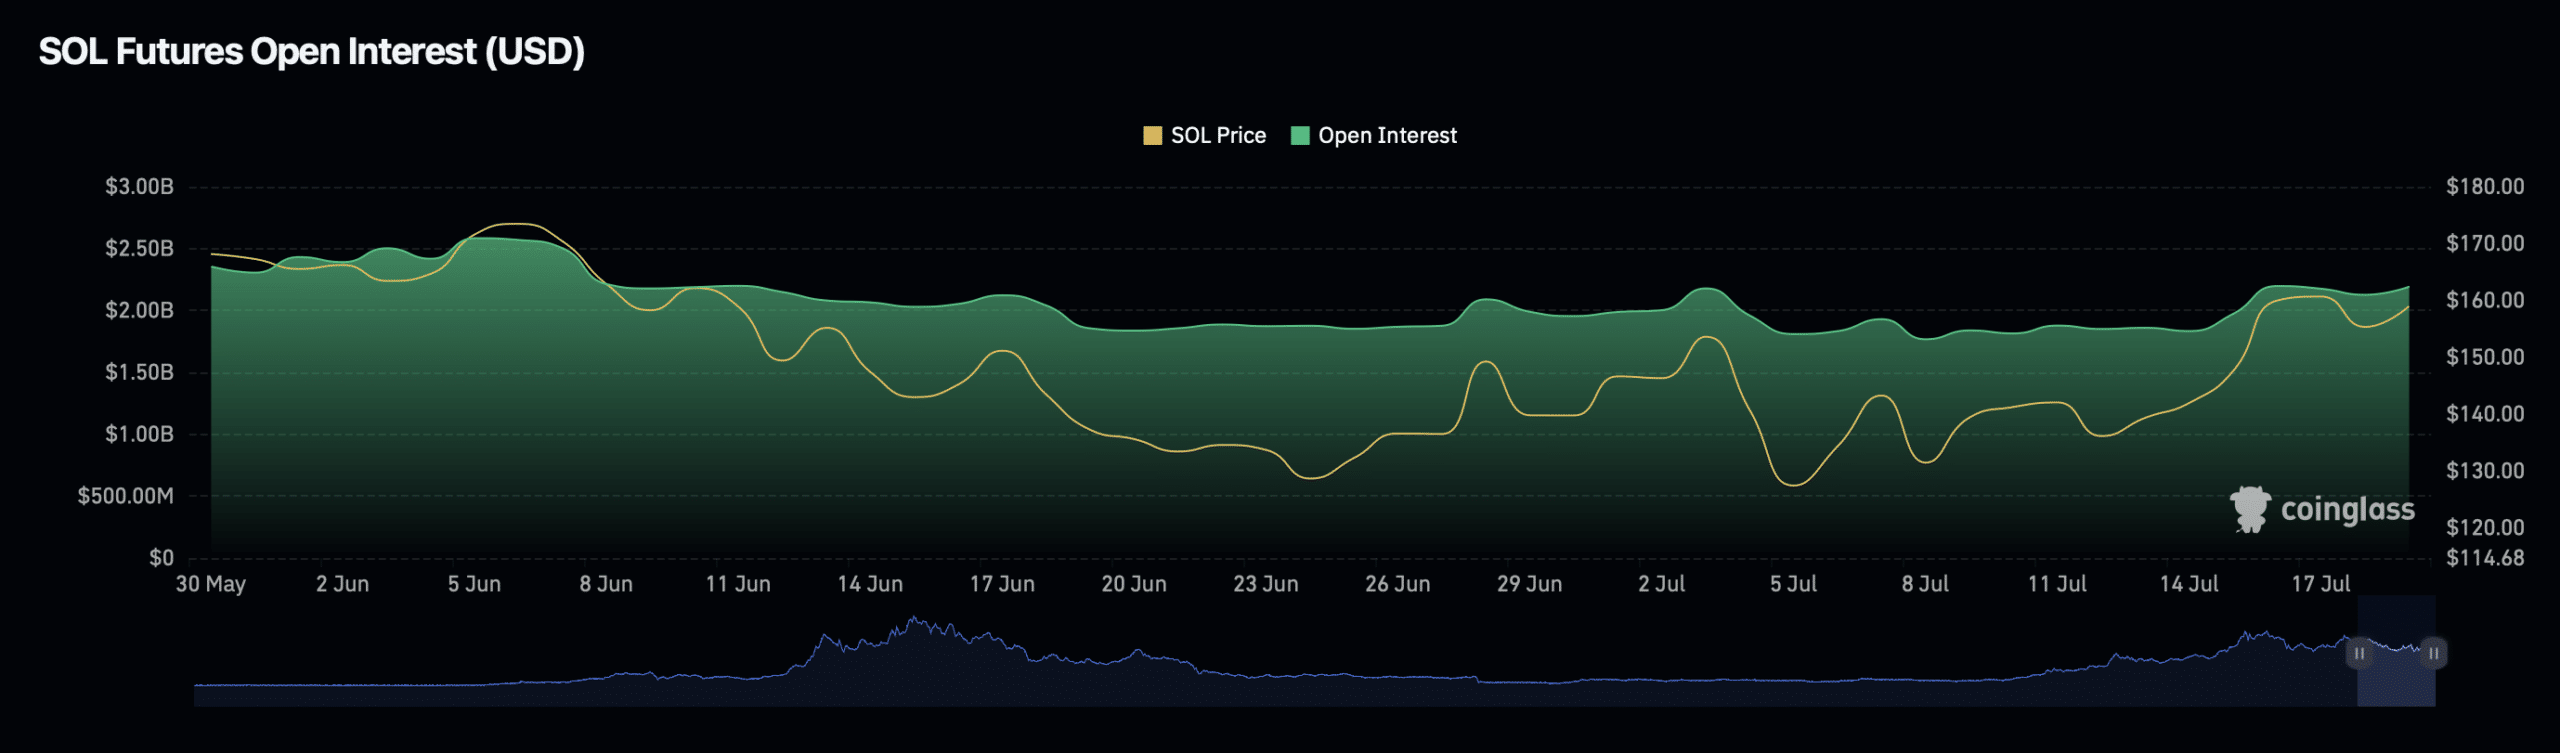The width and height of the screenshot is (2560, 753).
Task: Click the $160.00 right price label
Action: pyautogui.click(x=2485, y=301)
